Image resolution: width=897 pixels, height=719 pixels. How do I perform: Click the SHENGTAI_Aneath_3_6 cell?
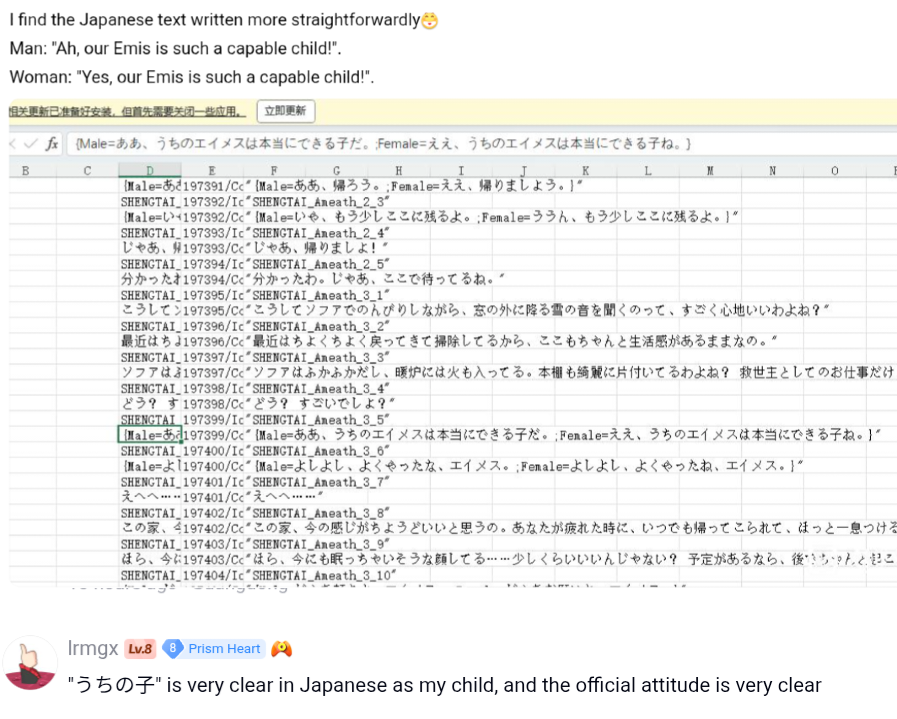coord(318,451)
